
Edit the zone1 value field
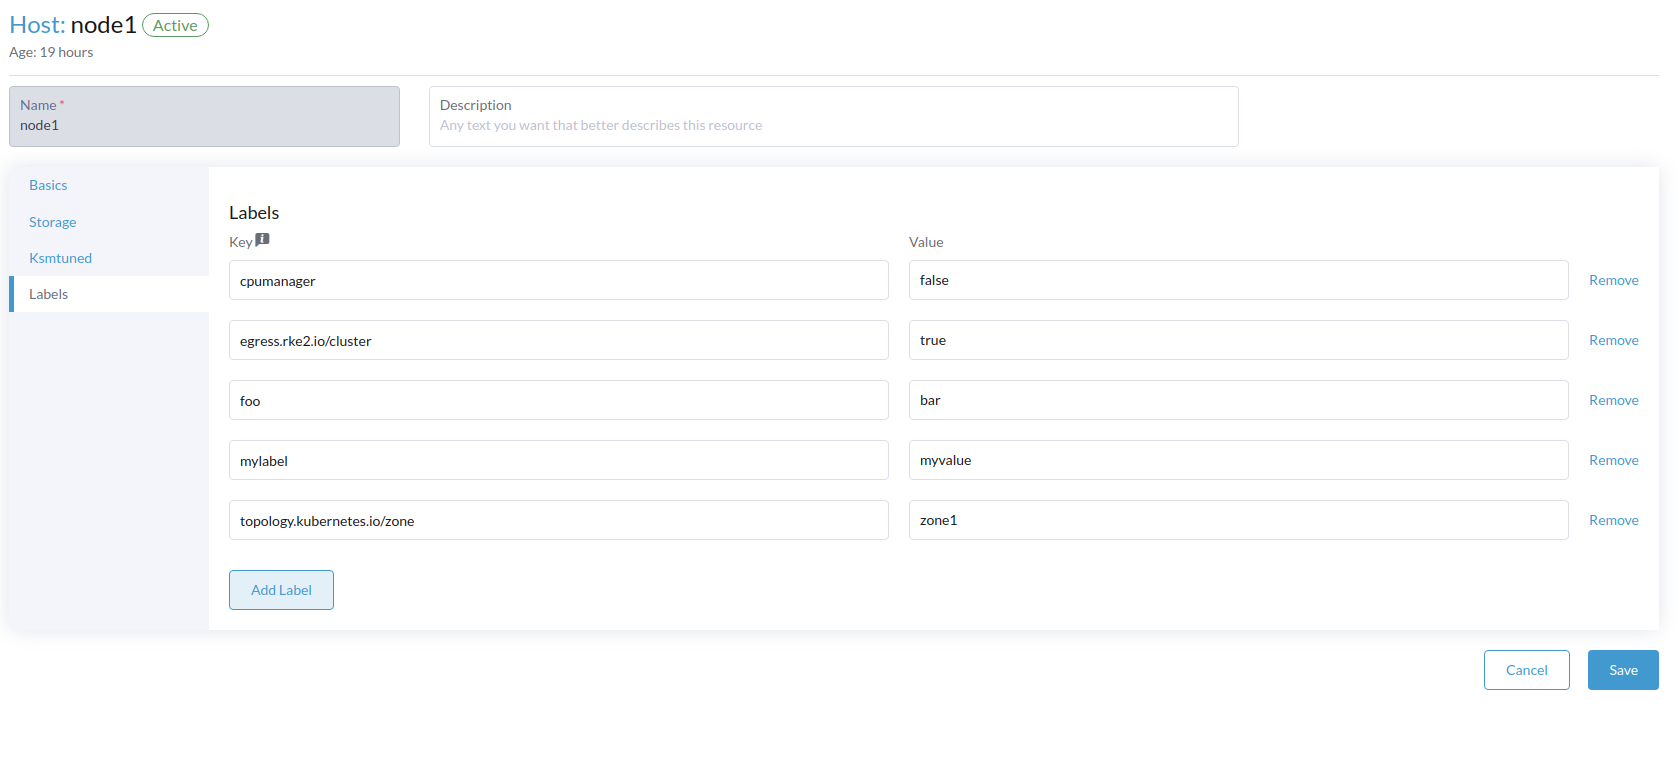coord(1238,520)
